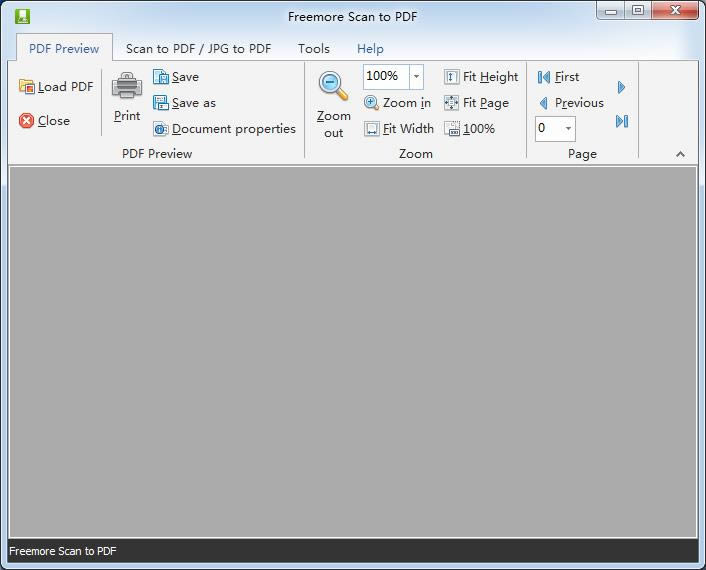Screen dimensions: 706x570
Task: Go to First page icon
Action: coord(543,77)
